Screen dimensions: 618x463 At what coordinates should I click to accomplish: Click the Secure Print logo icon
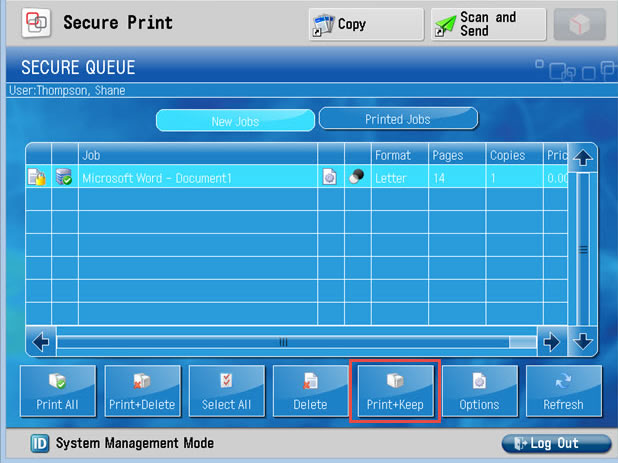tap(36, 22)
